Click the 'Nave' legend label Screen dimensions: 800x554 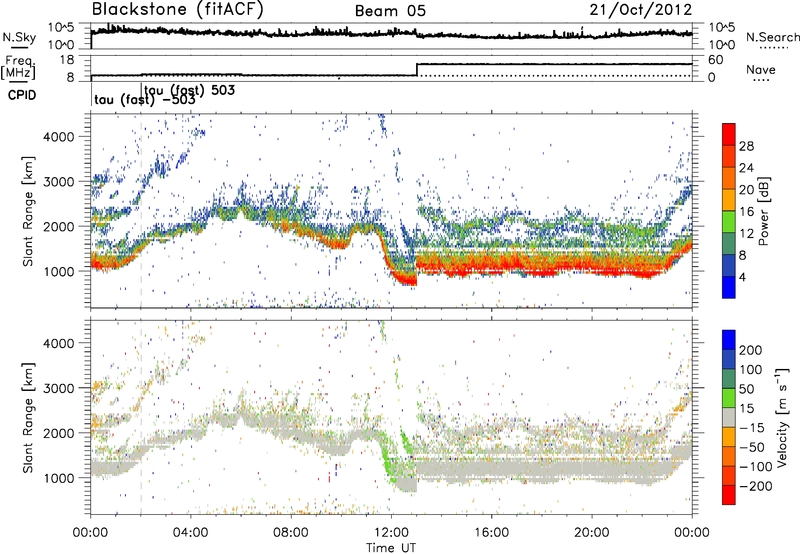click(761, 69)
